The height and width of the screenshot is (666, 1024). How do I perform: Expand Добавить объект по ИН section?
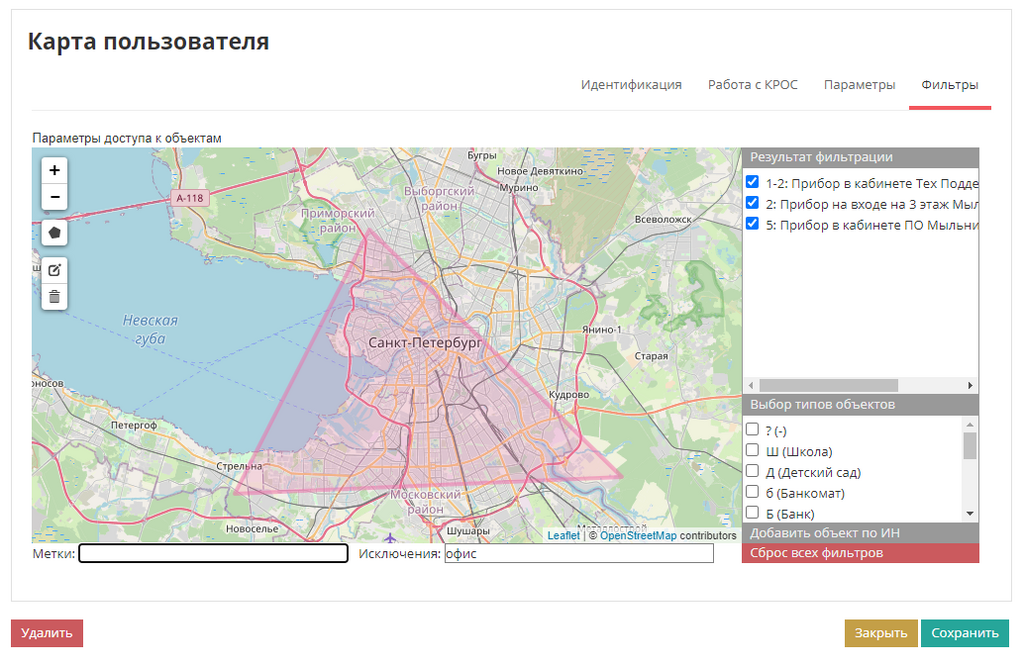(x=860, y=533)
